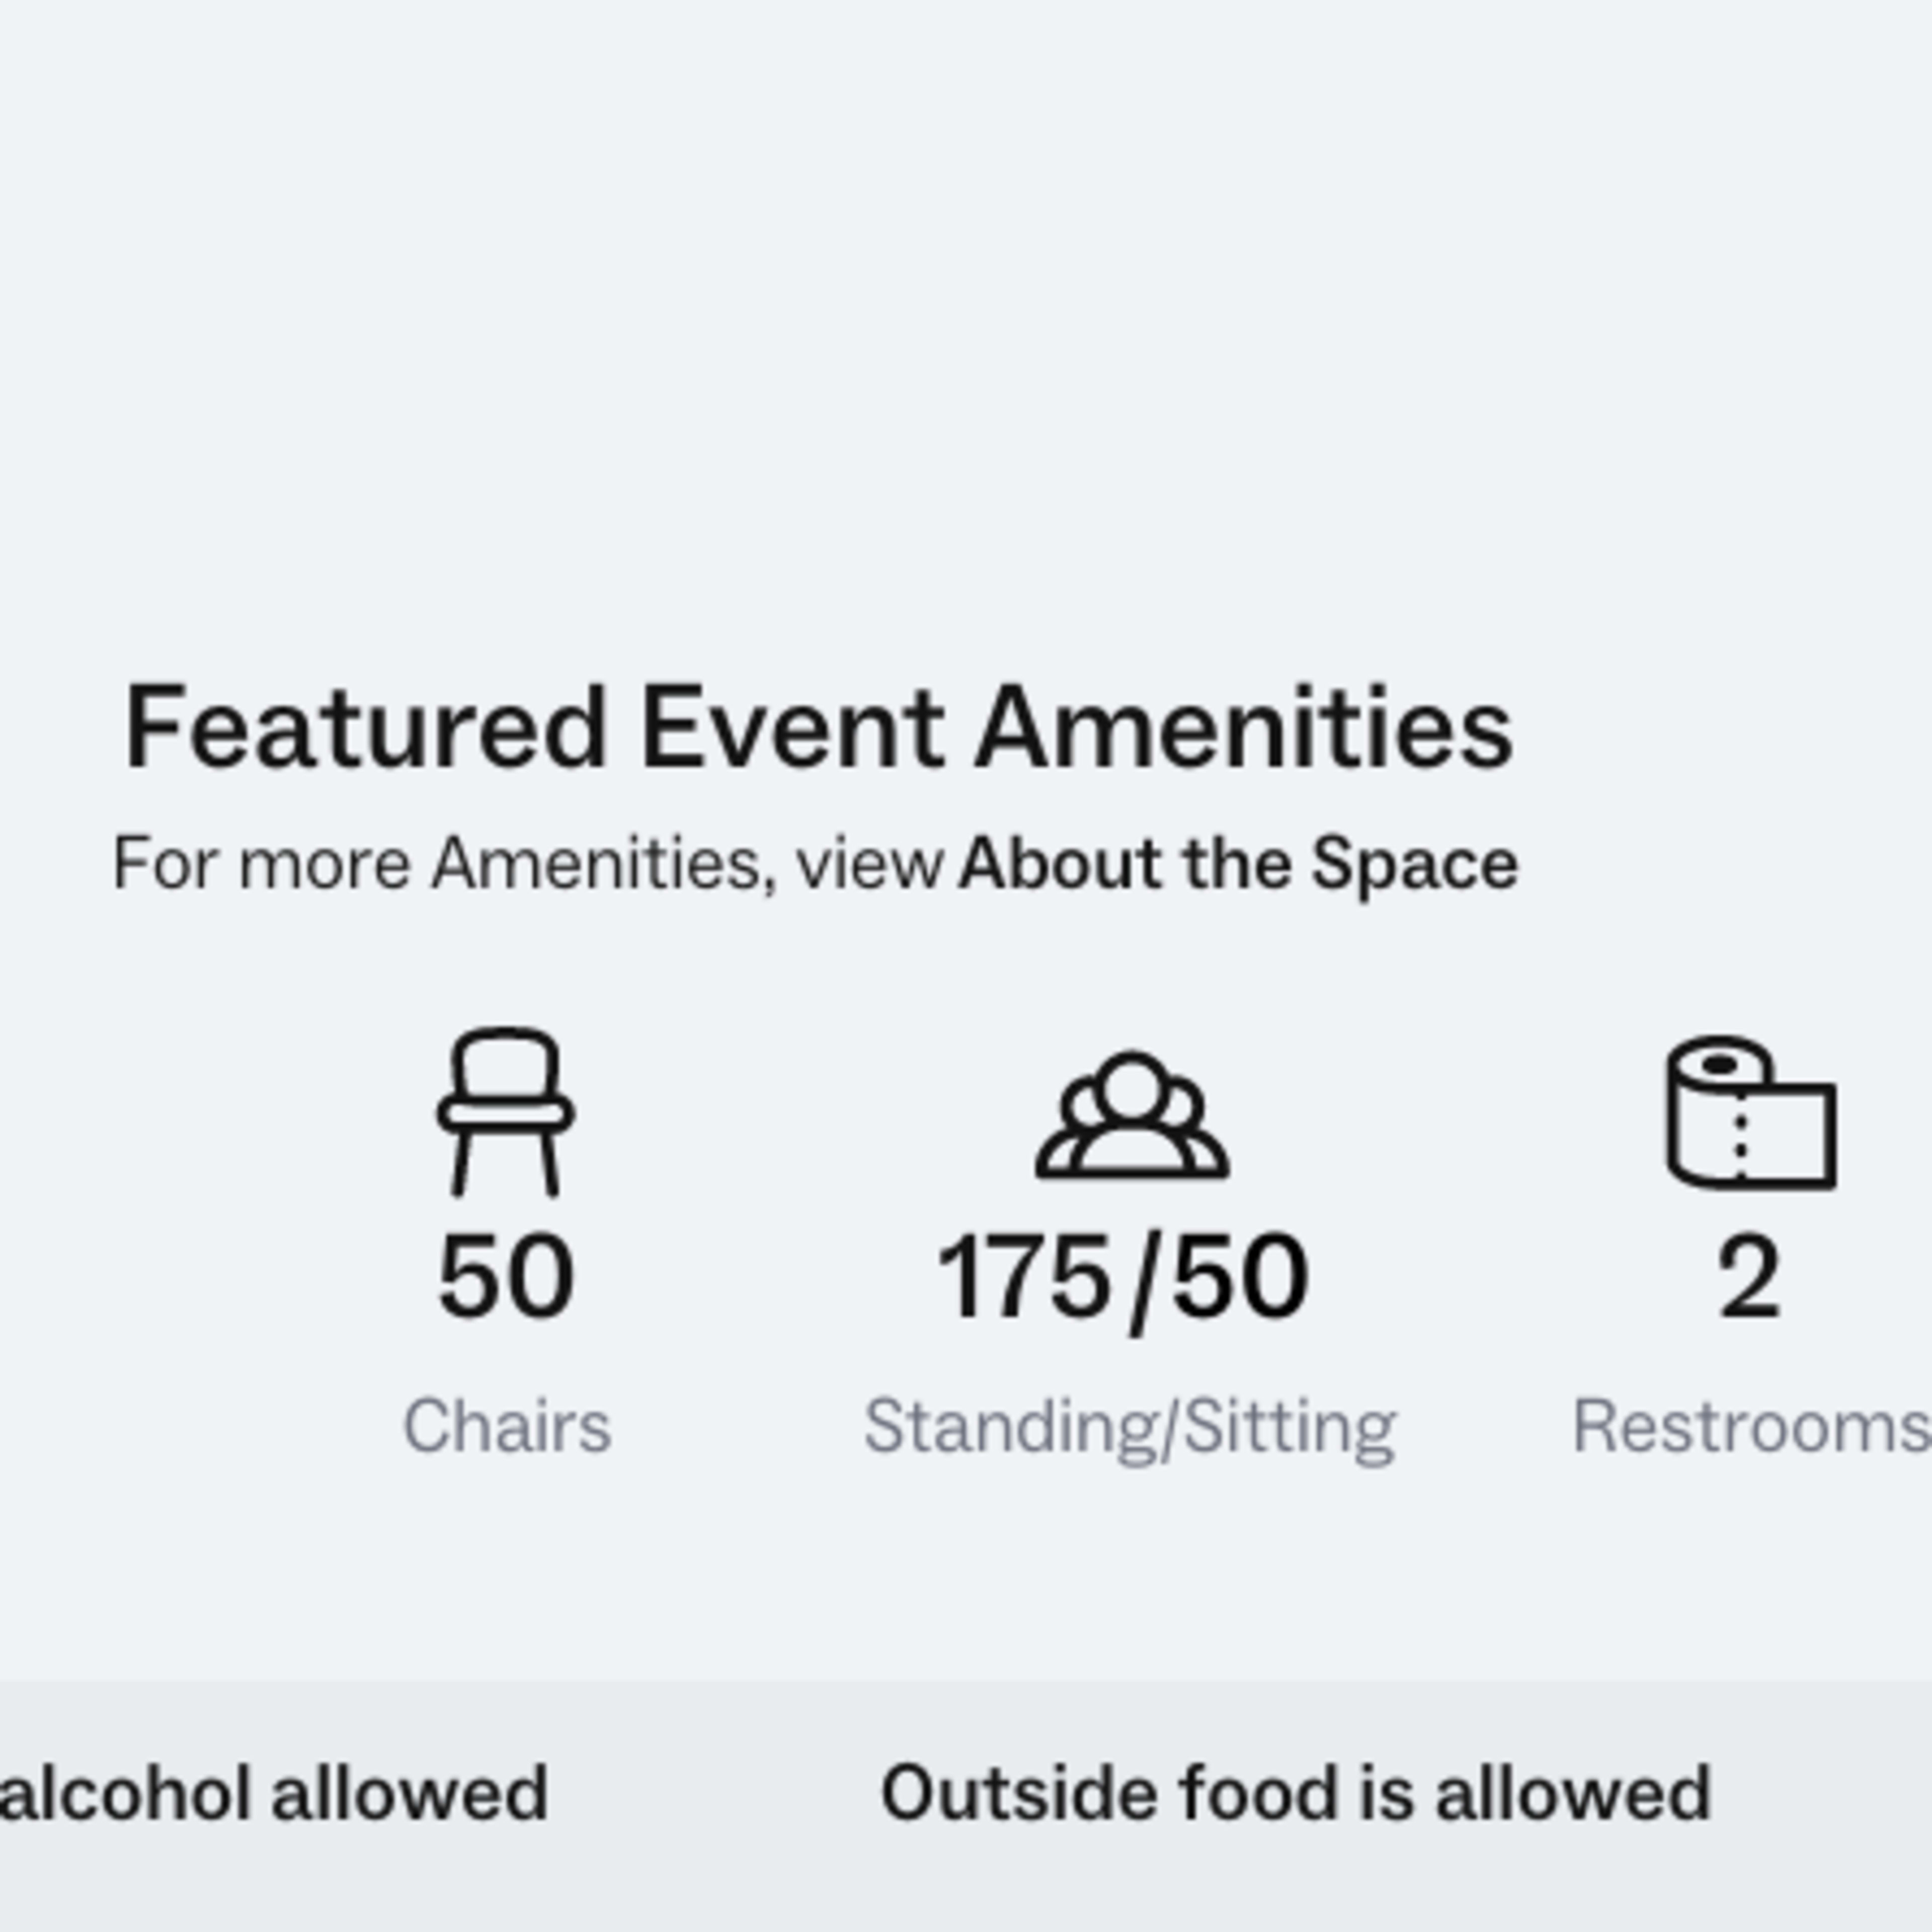This screenshot has height=1932, width=1932.
Task: Click the slash separating 175 and 50
Action: (1142, 1284)
